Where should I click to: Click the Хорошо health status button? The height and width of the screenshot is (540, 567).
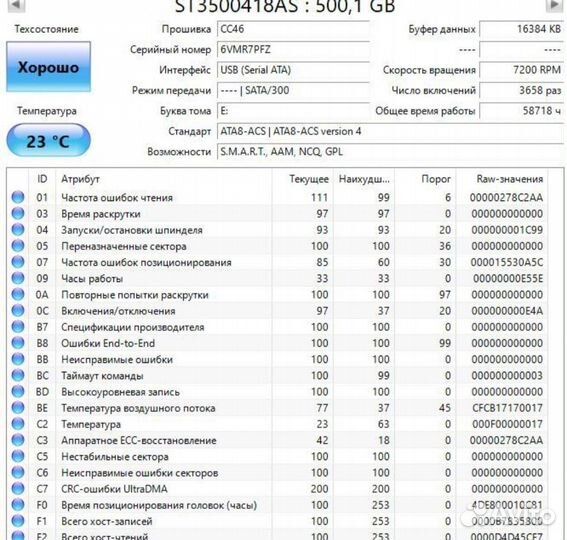coord(48,67)
